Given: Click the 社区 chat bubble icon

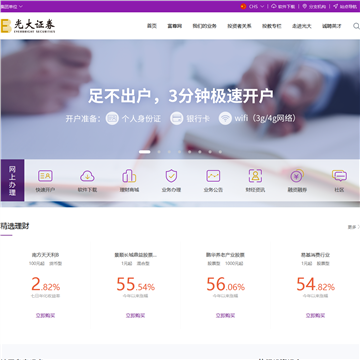Looking at the screenshot, I should click(339, 176).
